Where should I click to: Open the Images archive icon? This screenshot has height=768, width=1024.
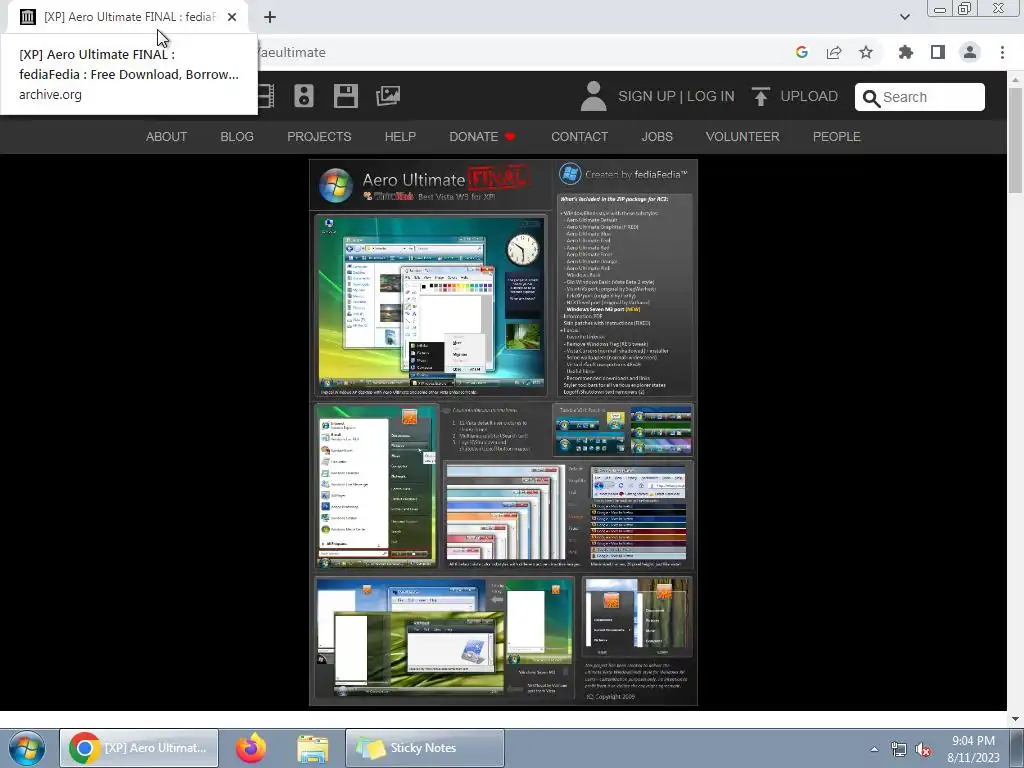388,96
